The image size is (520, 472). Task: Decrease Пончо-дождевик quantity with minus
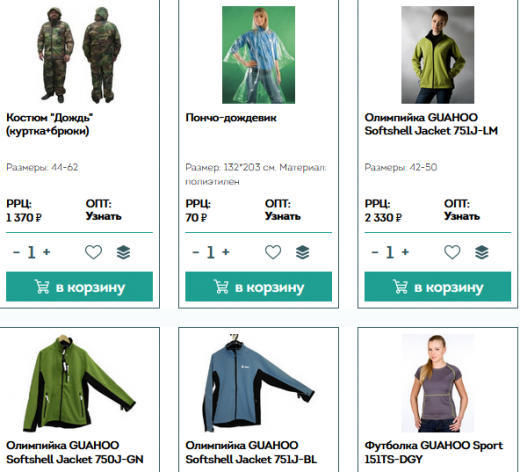(x=196, y=252)
